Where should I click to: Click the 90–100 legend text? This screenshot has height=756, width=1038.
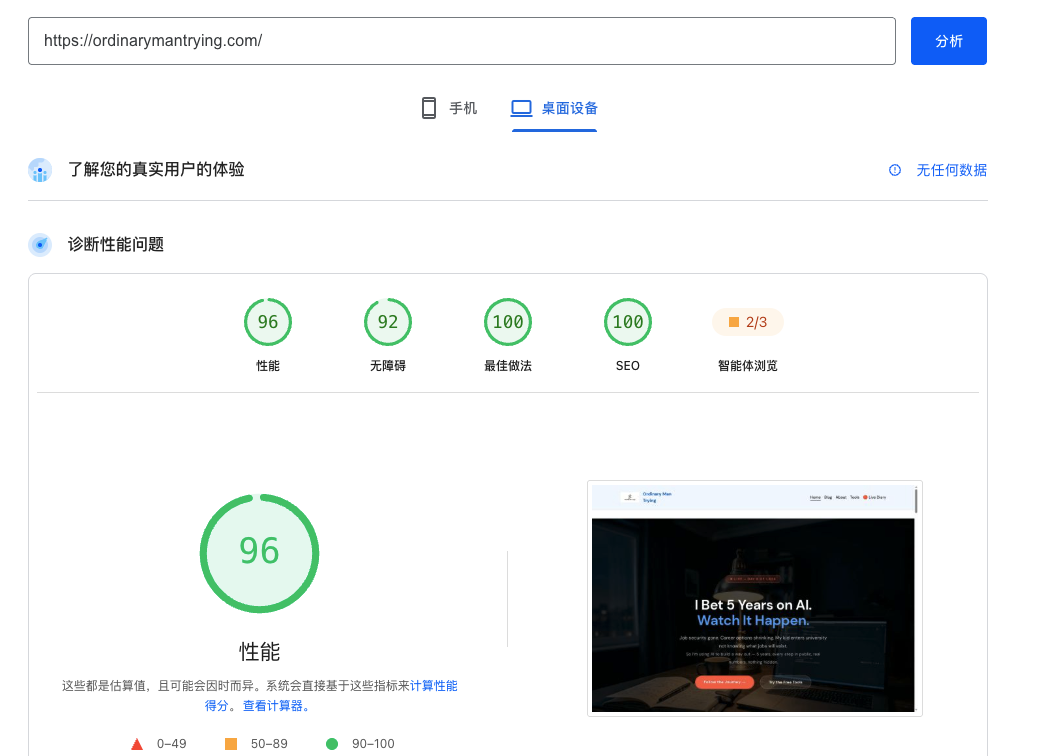tap(373, 744)
